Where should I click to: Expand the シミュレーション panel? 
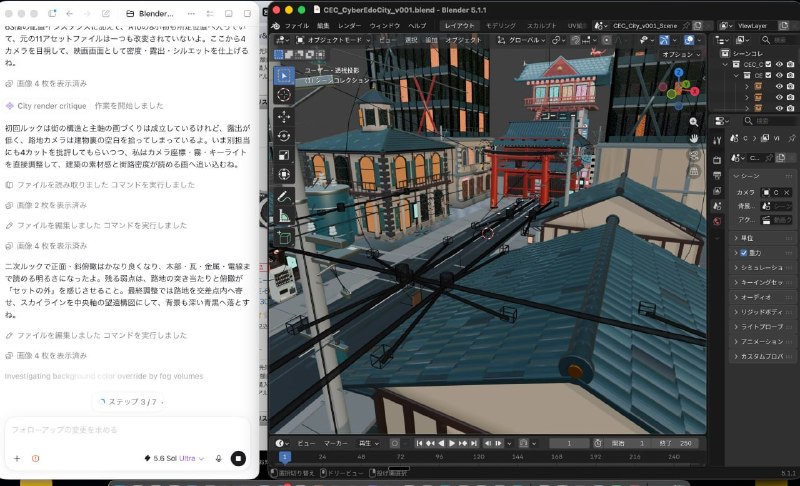[x=763, y=267]
